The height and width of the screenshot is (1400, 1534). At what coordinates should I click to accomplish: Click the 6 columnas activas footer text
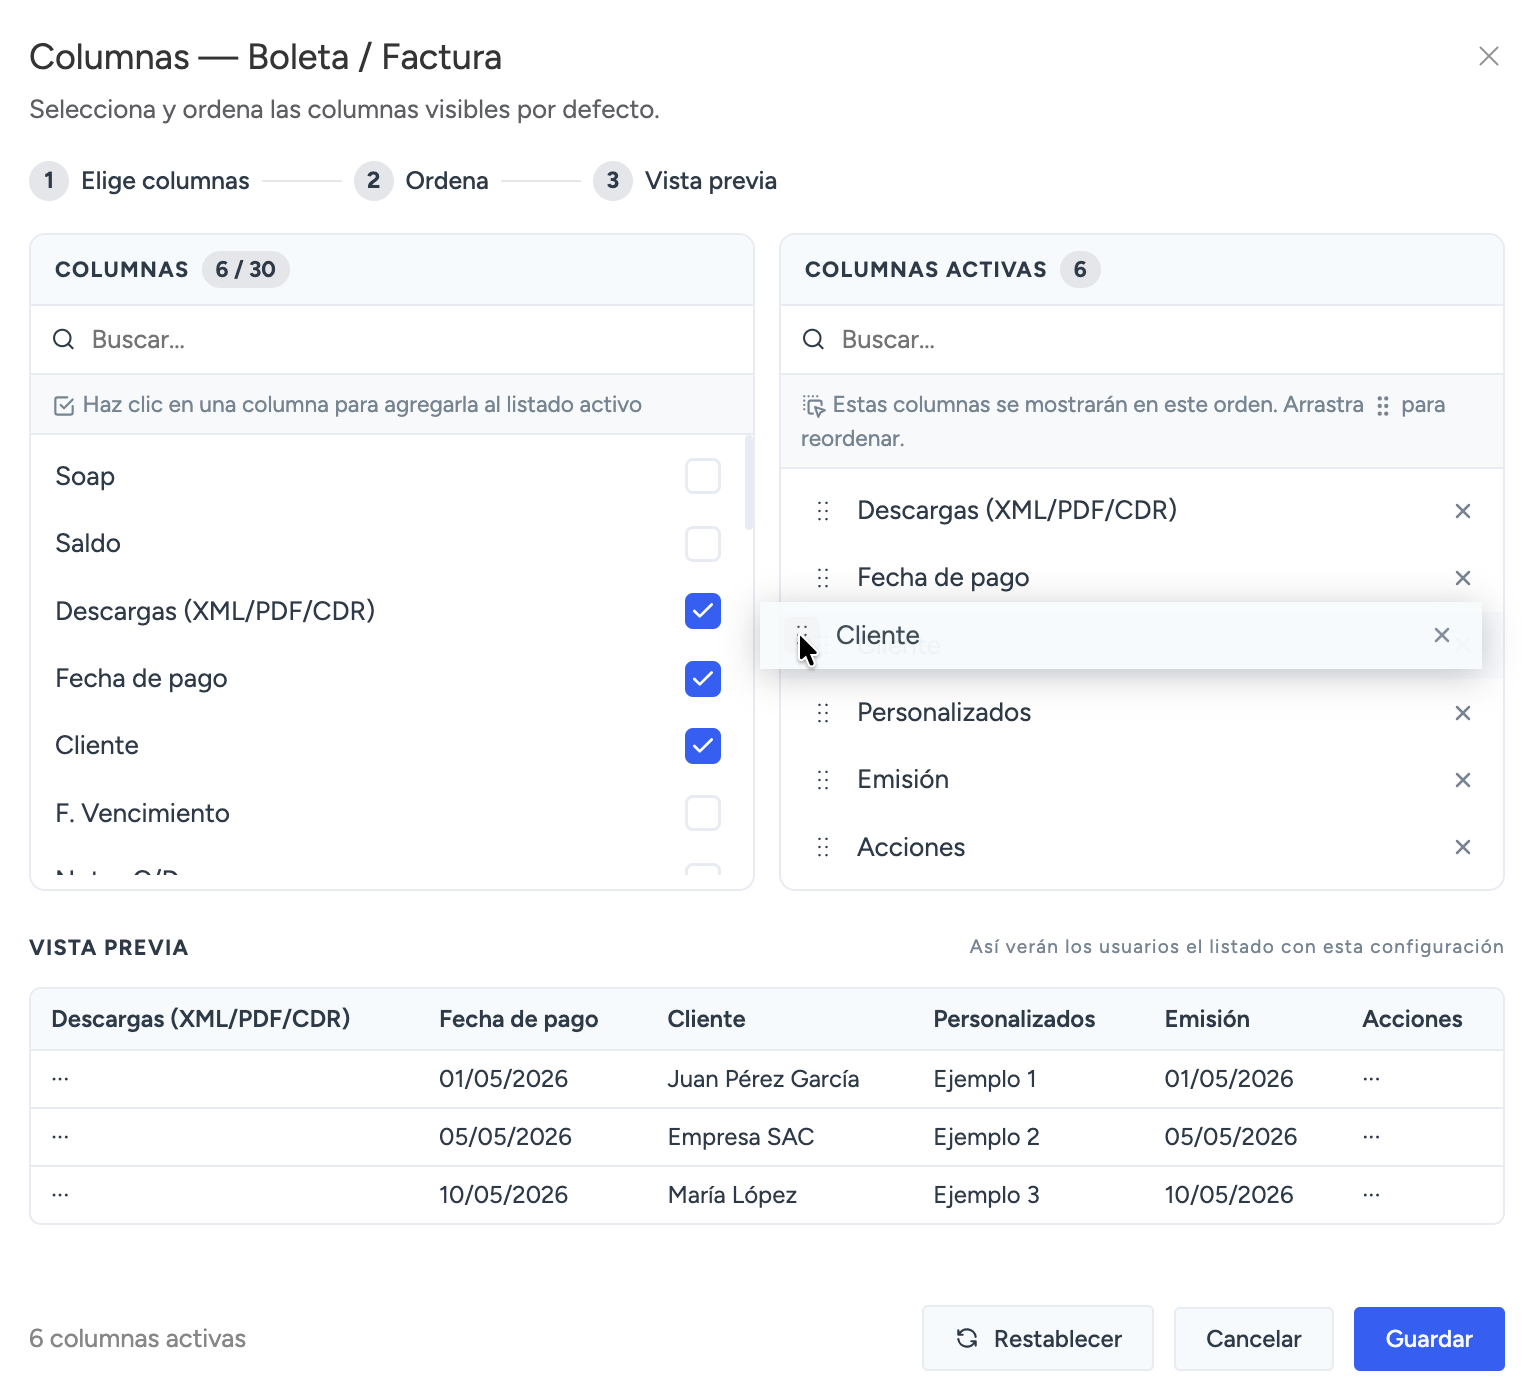pyautogui.click(x=138, y=1338)
